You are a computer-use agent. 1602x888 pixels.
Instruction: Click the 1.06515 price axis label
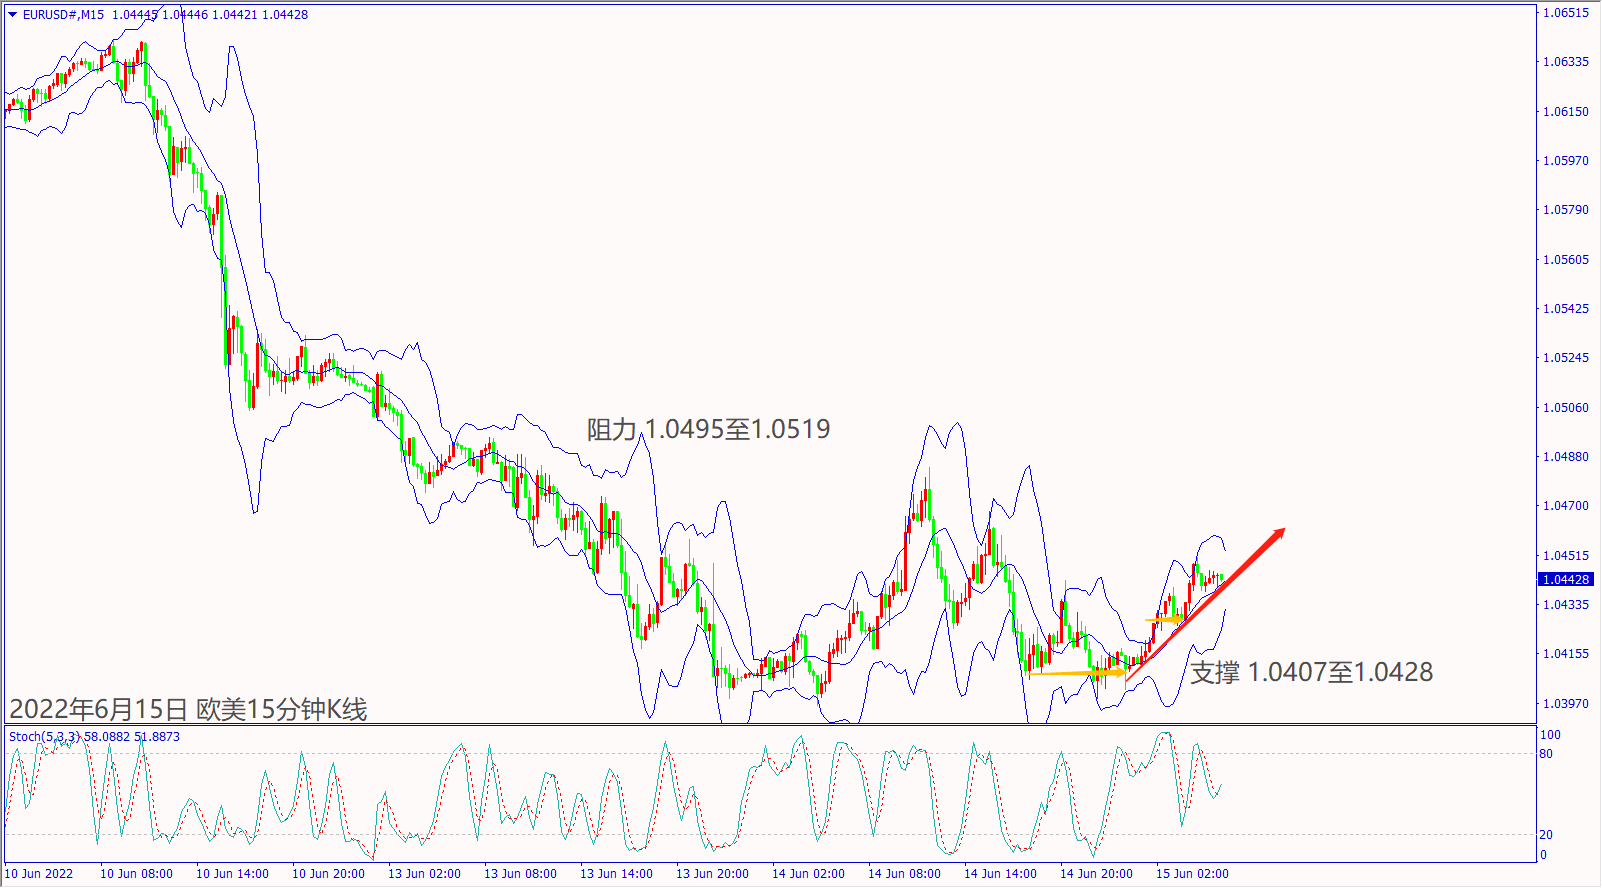click(1565, 13)
